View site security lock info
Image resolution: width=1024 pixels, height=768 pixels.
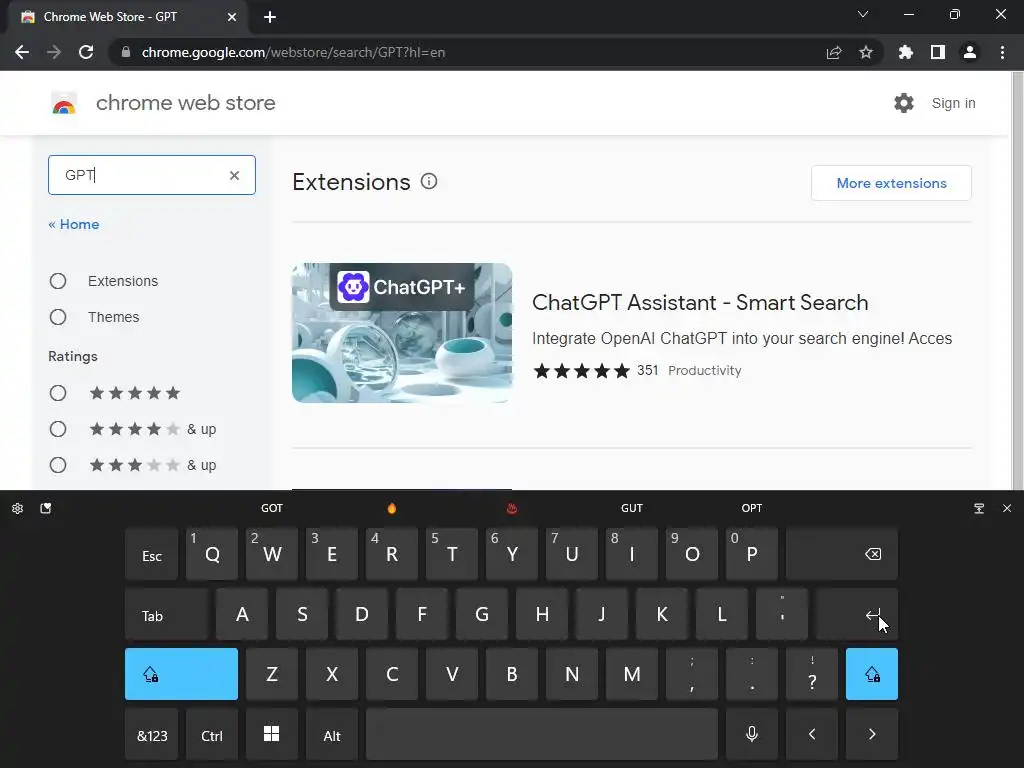coord(126,52)
